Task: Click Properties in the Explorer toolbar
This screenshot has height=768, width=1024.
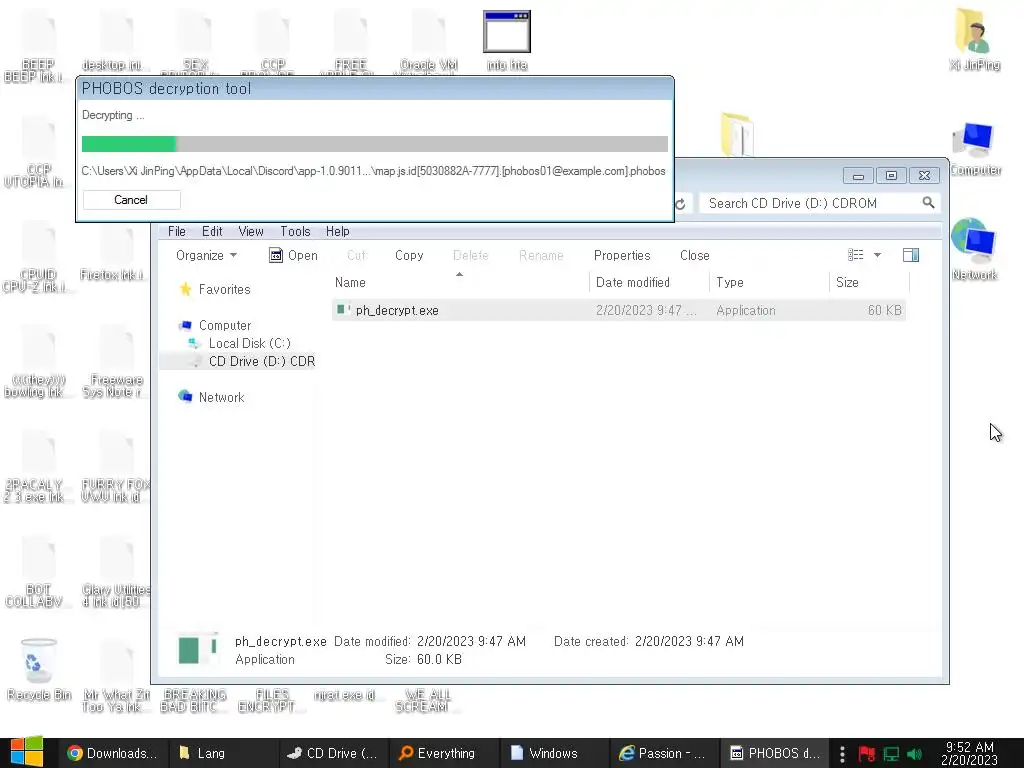Action: pyautogui.click(x=622, y=255)
